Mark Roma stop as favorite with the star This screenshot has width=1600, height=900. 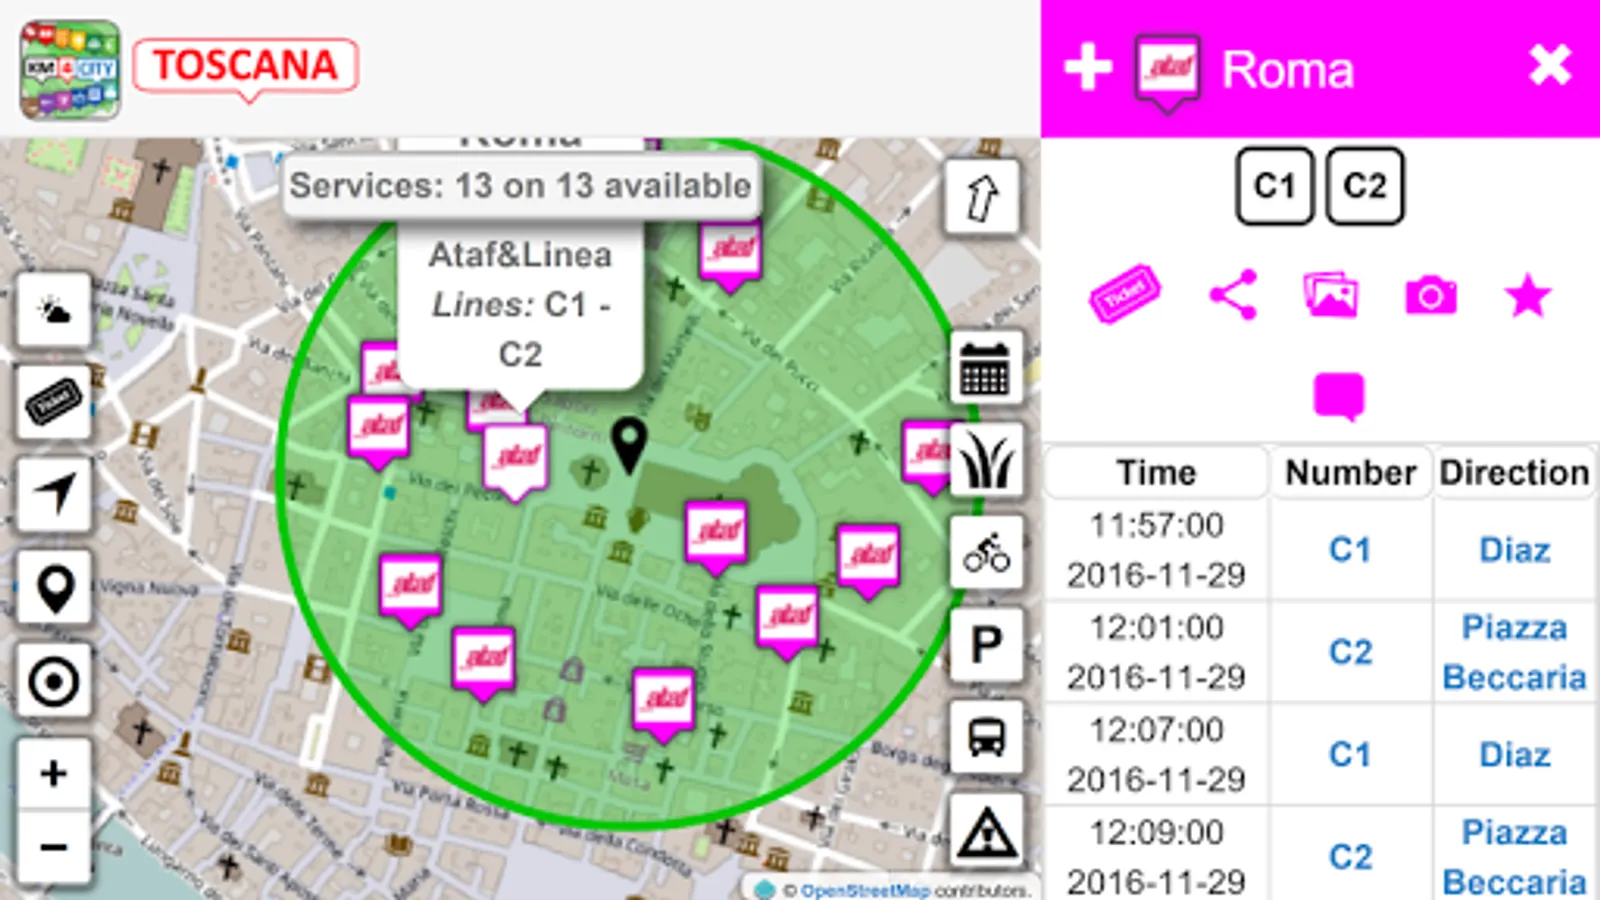[1528, 296]
